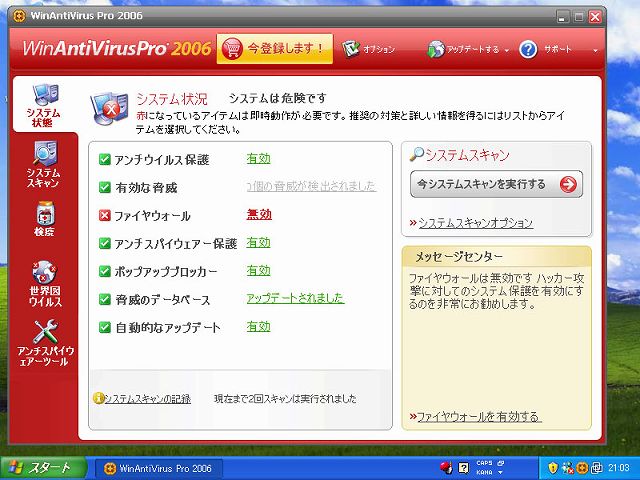Open the システムスキャンオプション link
Image resolution: width=640 pixels, height=480 pixels.
pyautogui.click(x=476, y=223)
